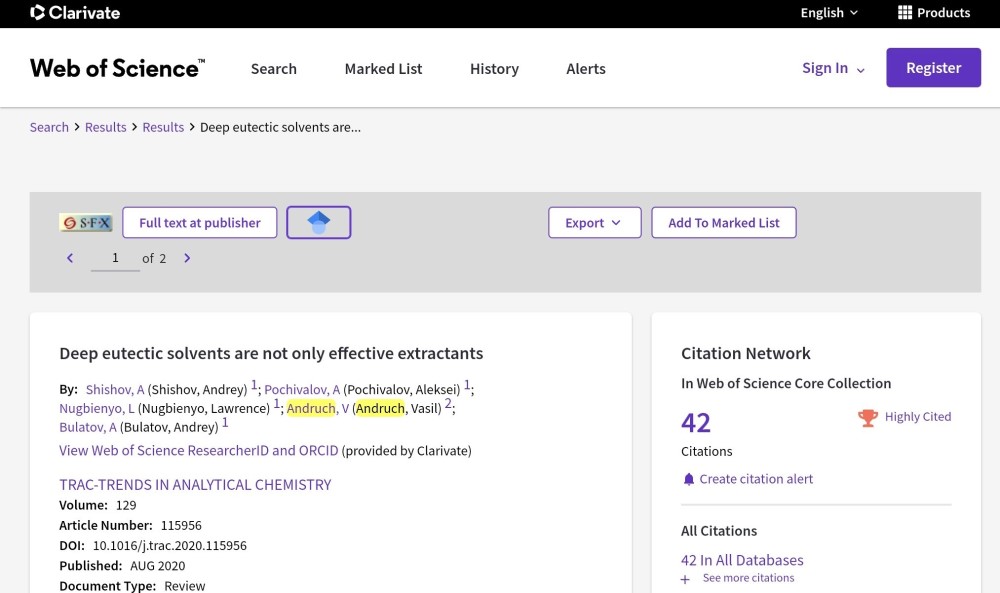Click the citation alert bell icon
This screenshot has height=593, width=1000.
click(689, 479)
